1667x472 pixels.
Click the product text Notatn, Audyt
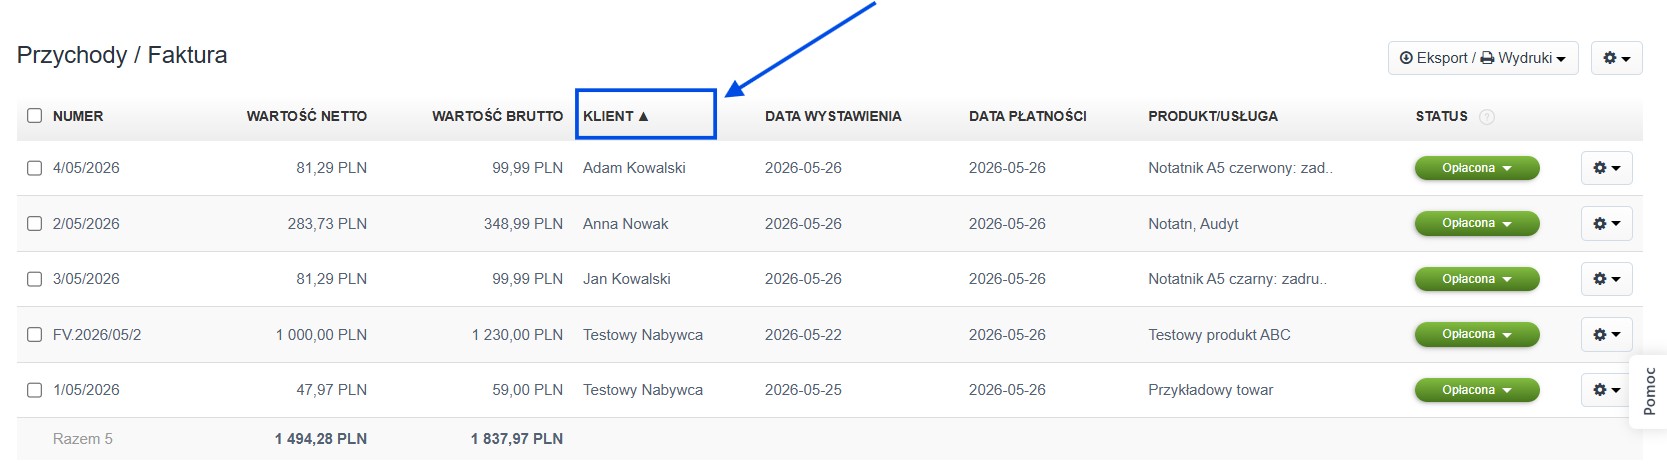[1193, 224]
